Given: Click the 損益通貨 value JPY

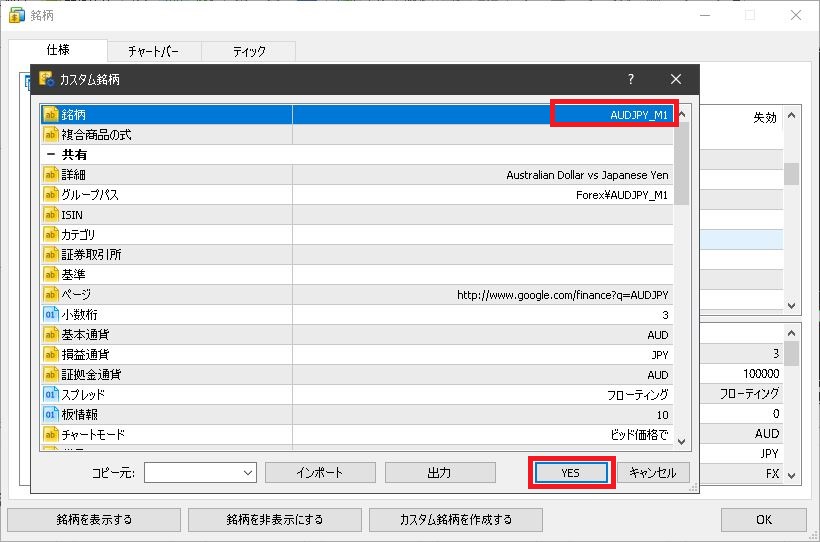Looking at the screenshot, I should coord(659,355).
